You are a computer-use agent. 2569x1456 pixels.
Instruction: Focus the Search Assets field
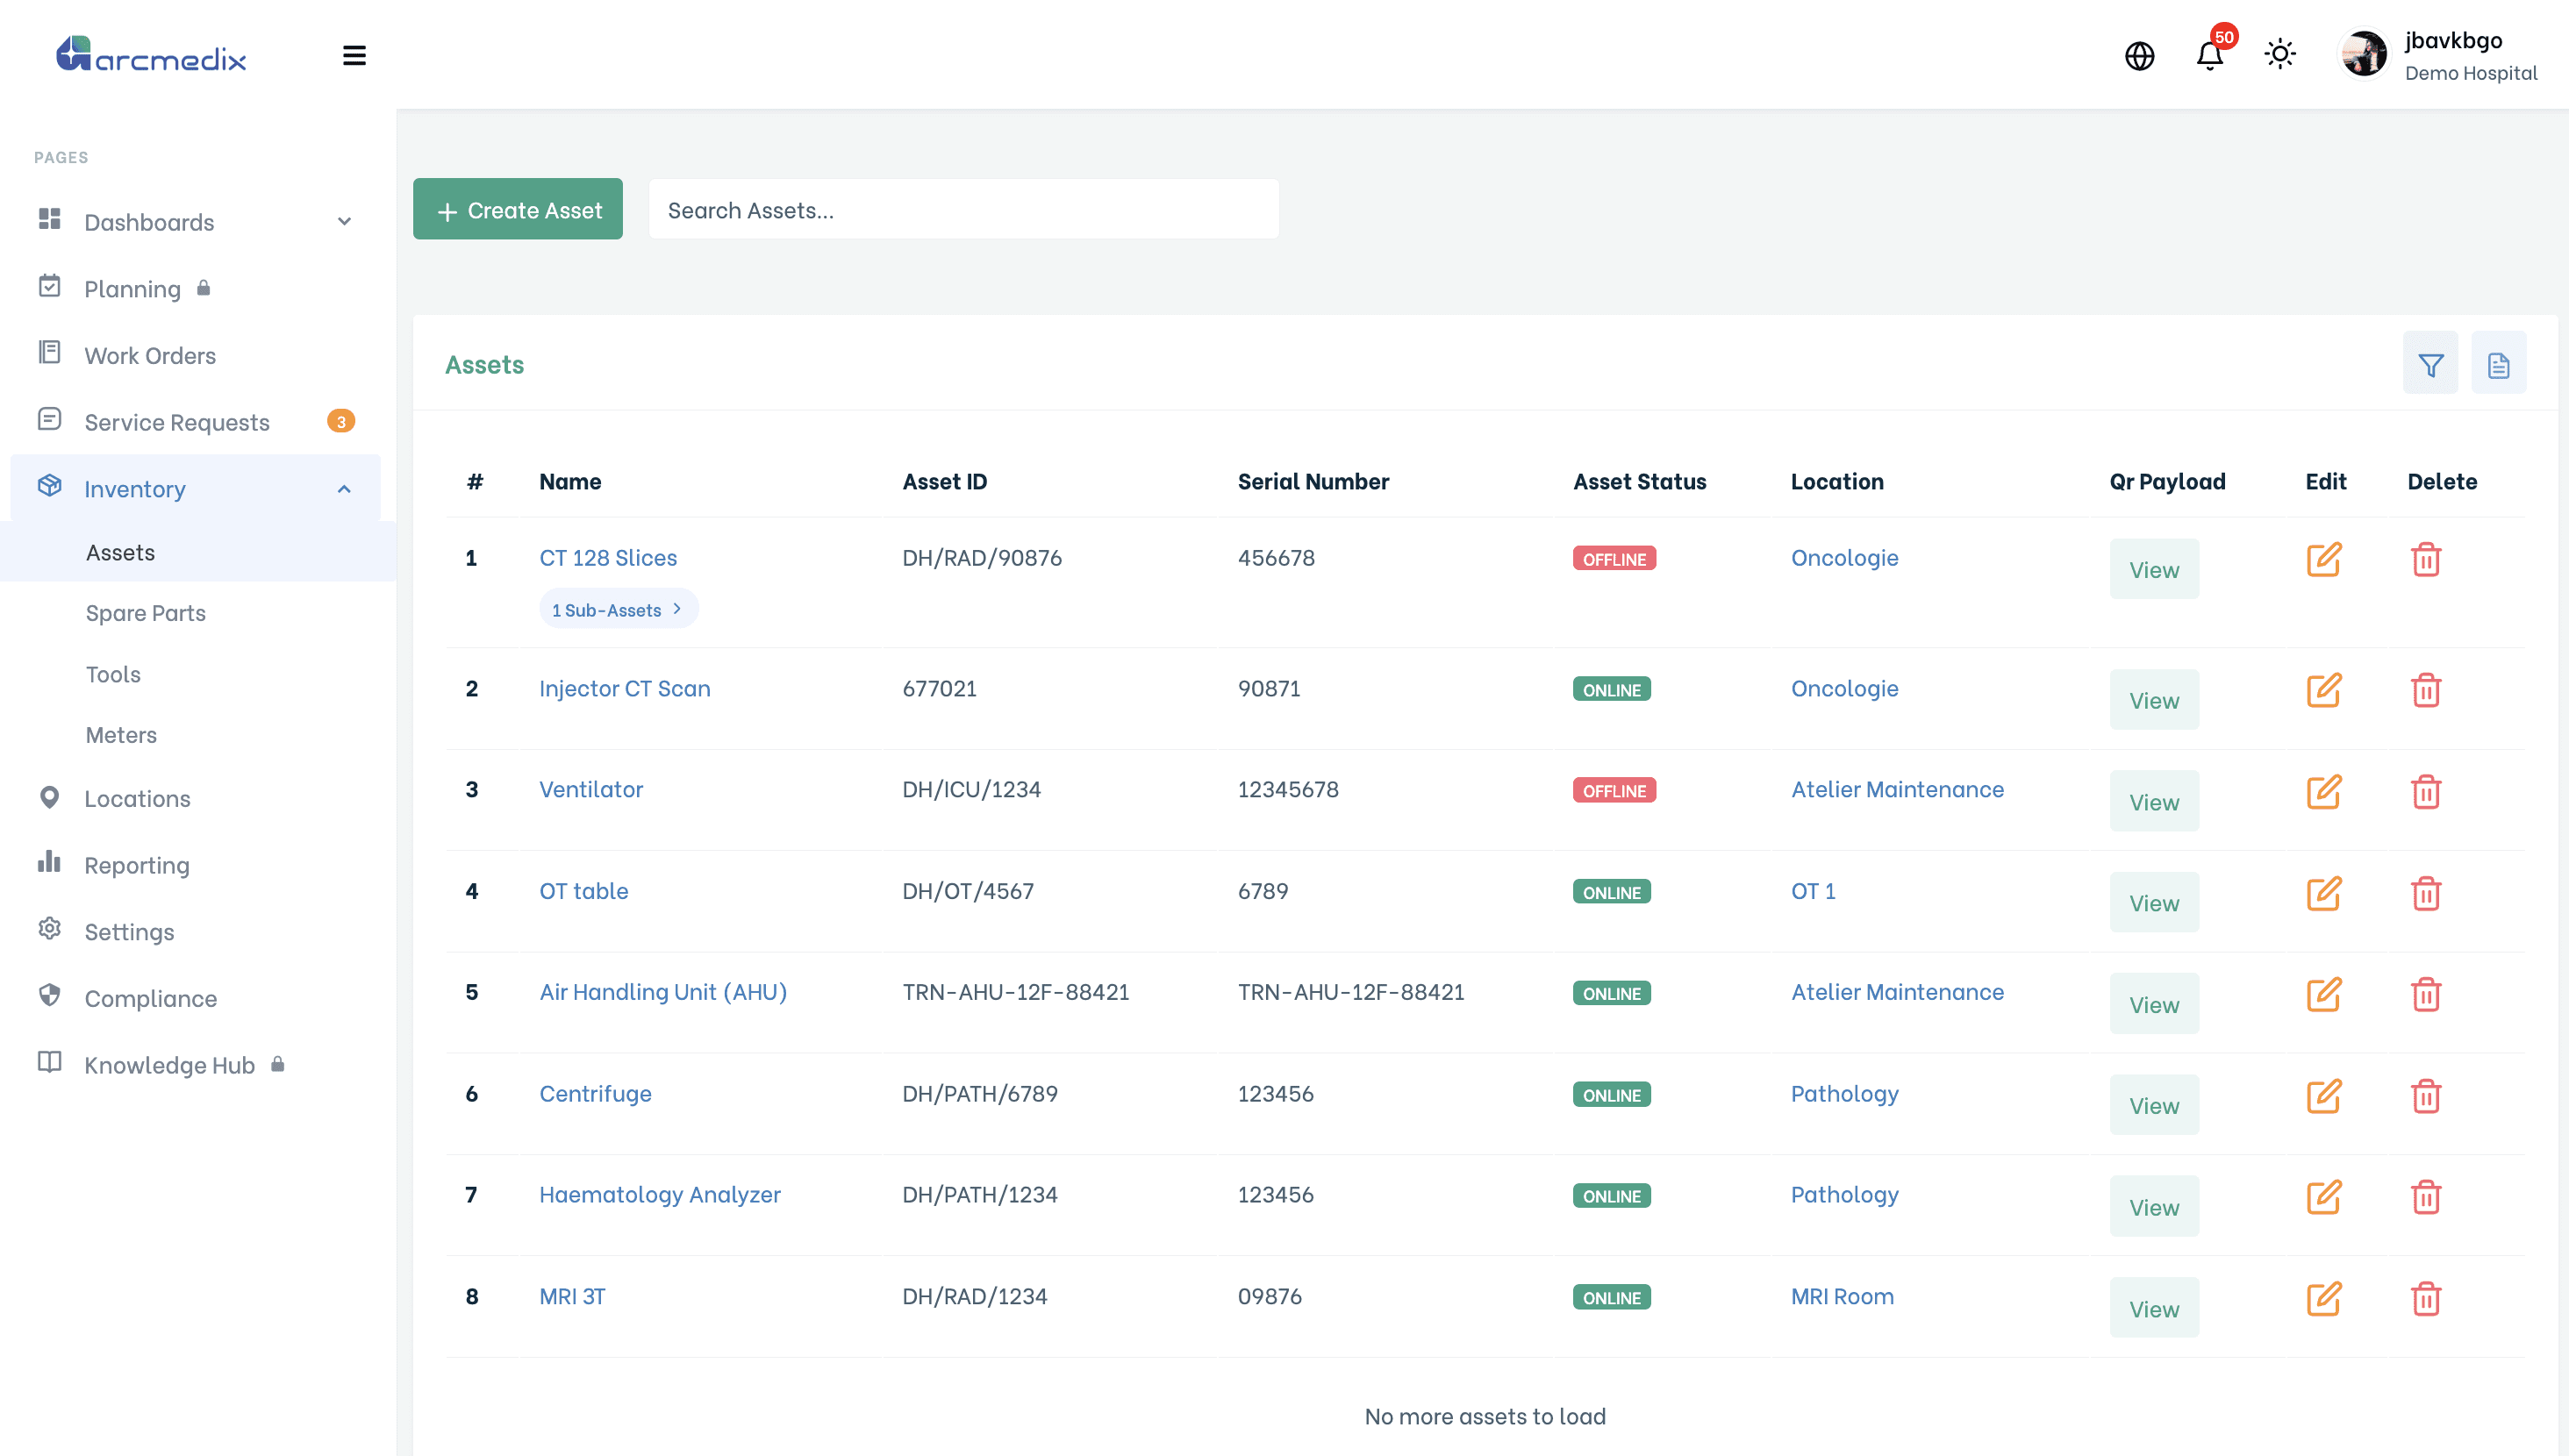point(963,209)
